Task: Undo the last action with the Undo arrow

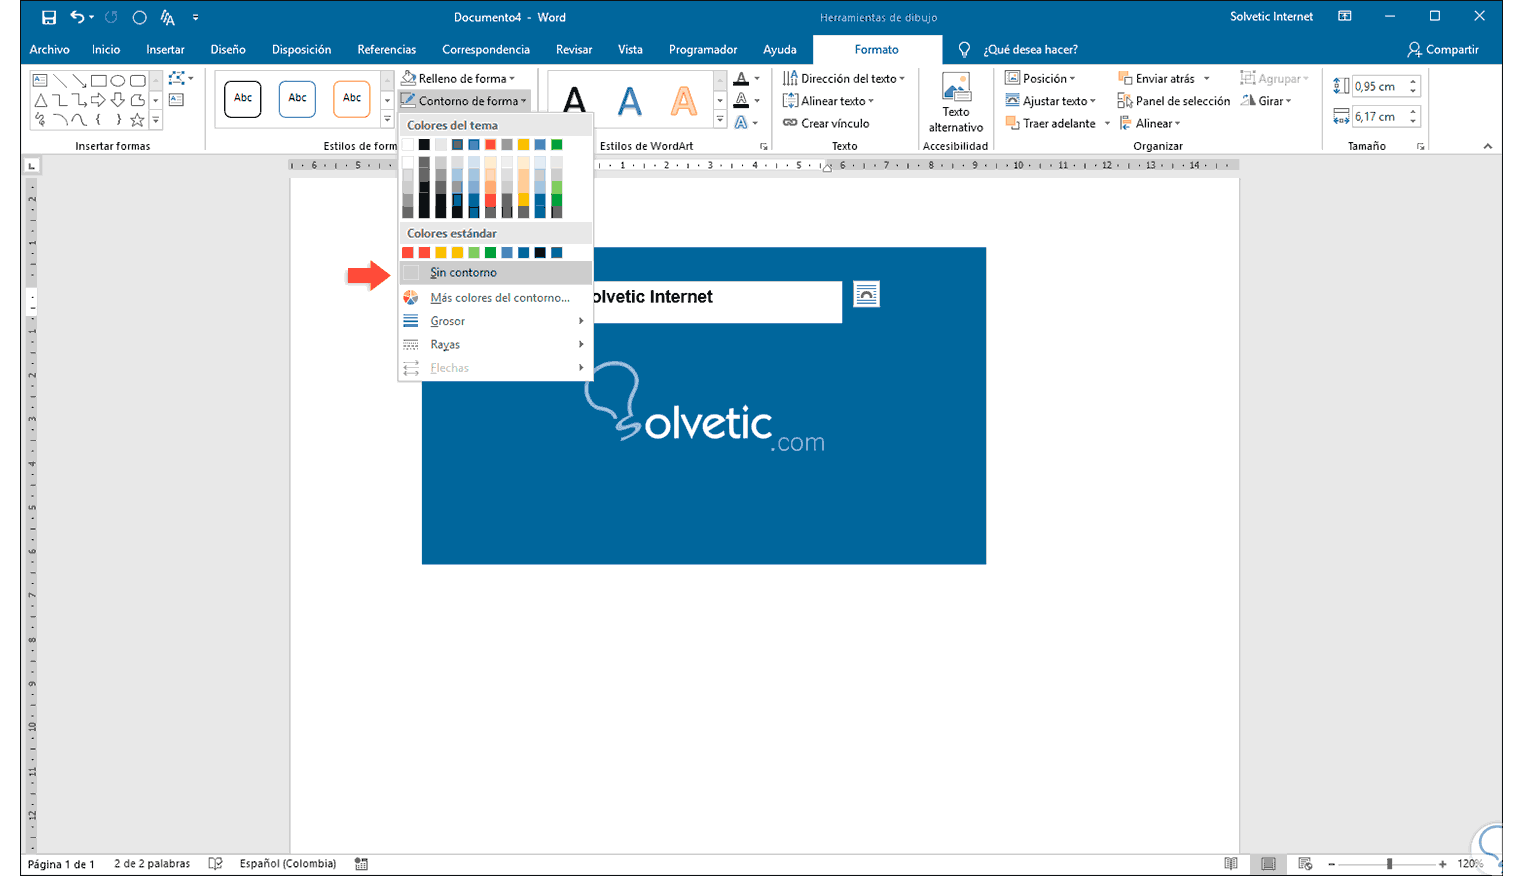Action: (77, 17)
